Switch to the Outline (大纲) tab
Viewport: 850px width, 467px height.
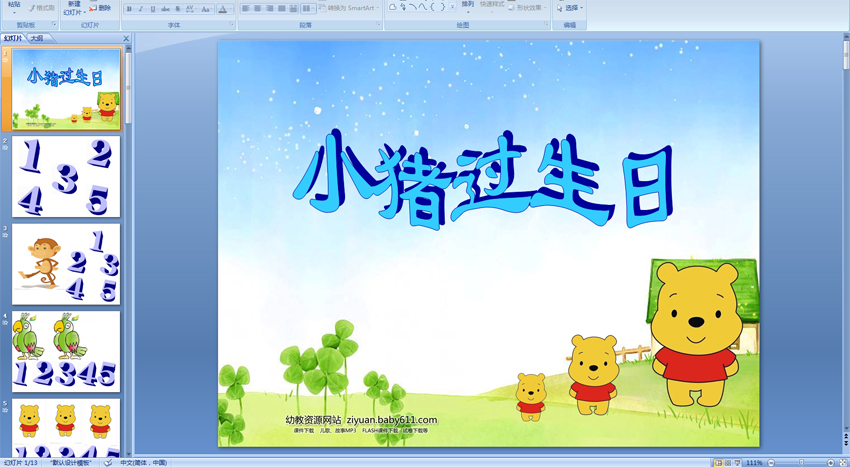point(37,39)
